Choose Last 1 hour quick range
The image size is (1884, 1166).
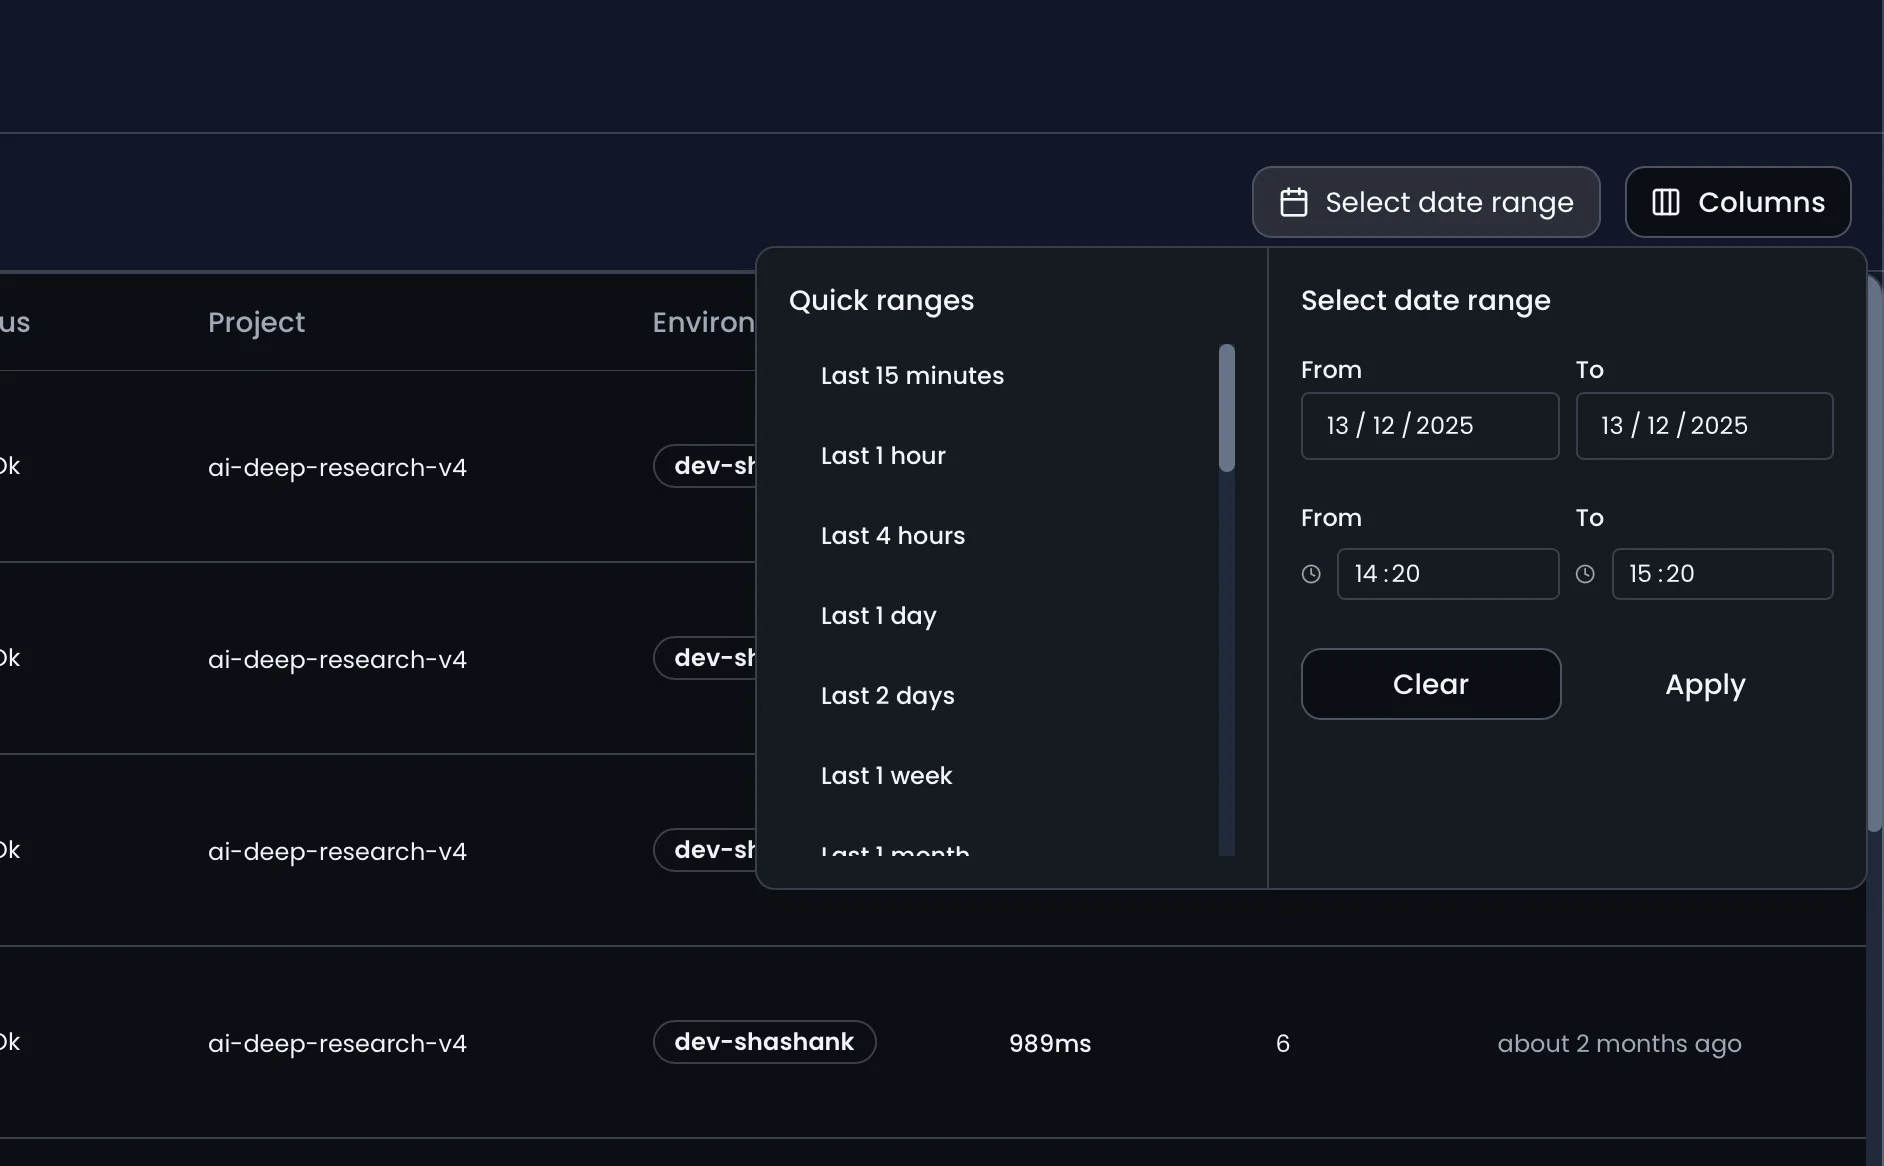point(883,456)
